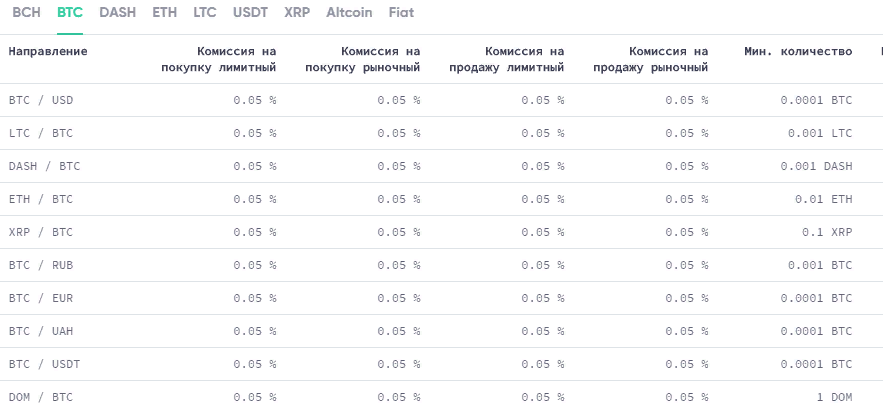Open the Fiat tab
Screen dimensions: 883x412
[401, 12]
